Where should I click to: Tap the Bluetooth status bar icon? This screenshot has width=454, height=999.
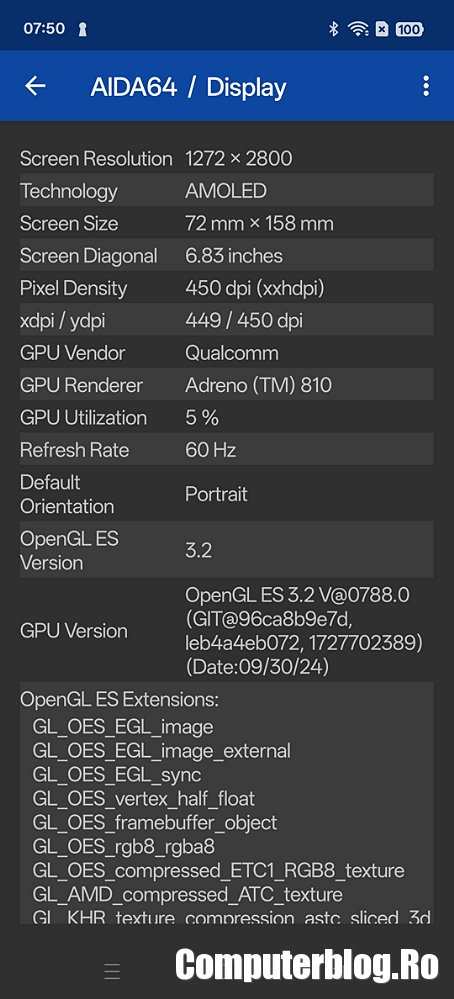pos(333,29)
